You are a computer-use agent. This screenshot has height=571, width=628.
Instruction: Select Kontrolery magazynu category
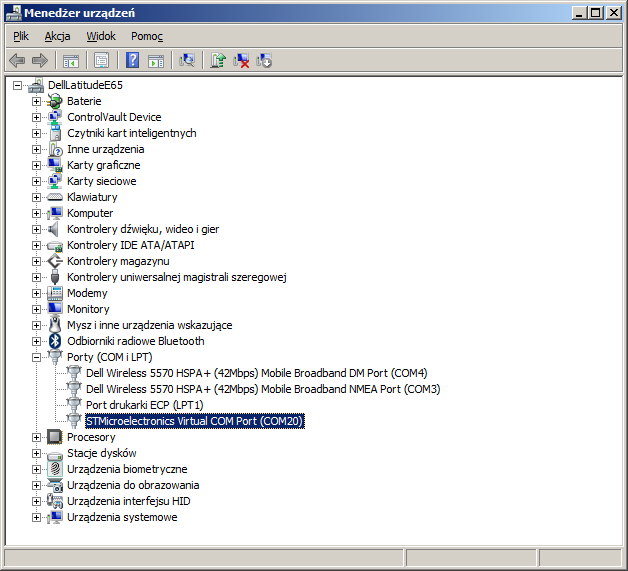click(118, 261)
